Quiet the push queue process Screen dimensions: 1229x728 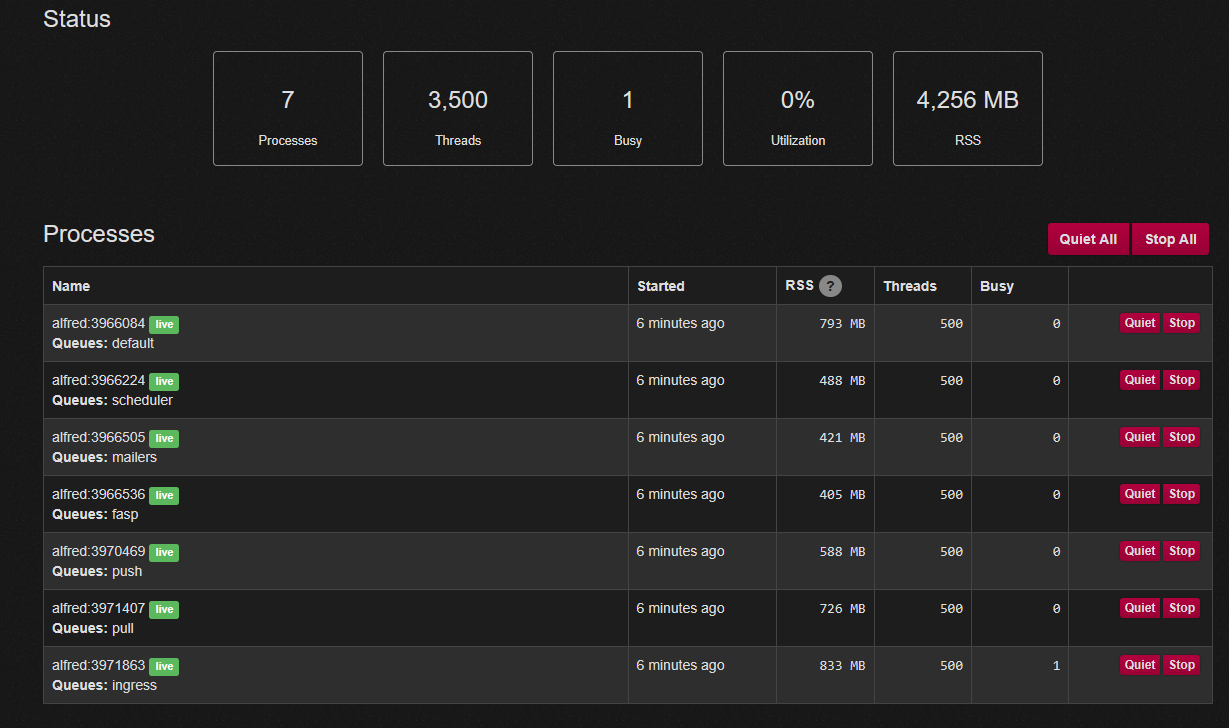1139,551
